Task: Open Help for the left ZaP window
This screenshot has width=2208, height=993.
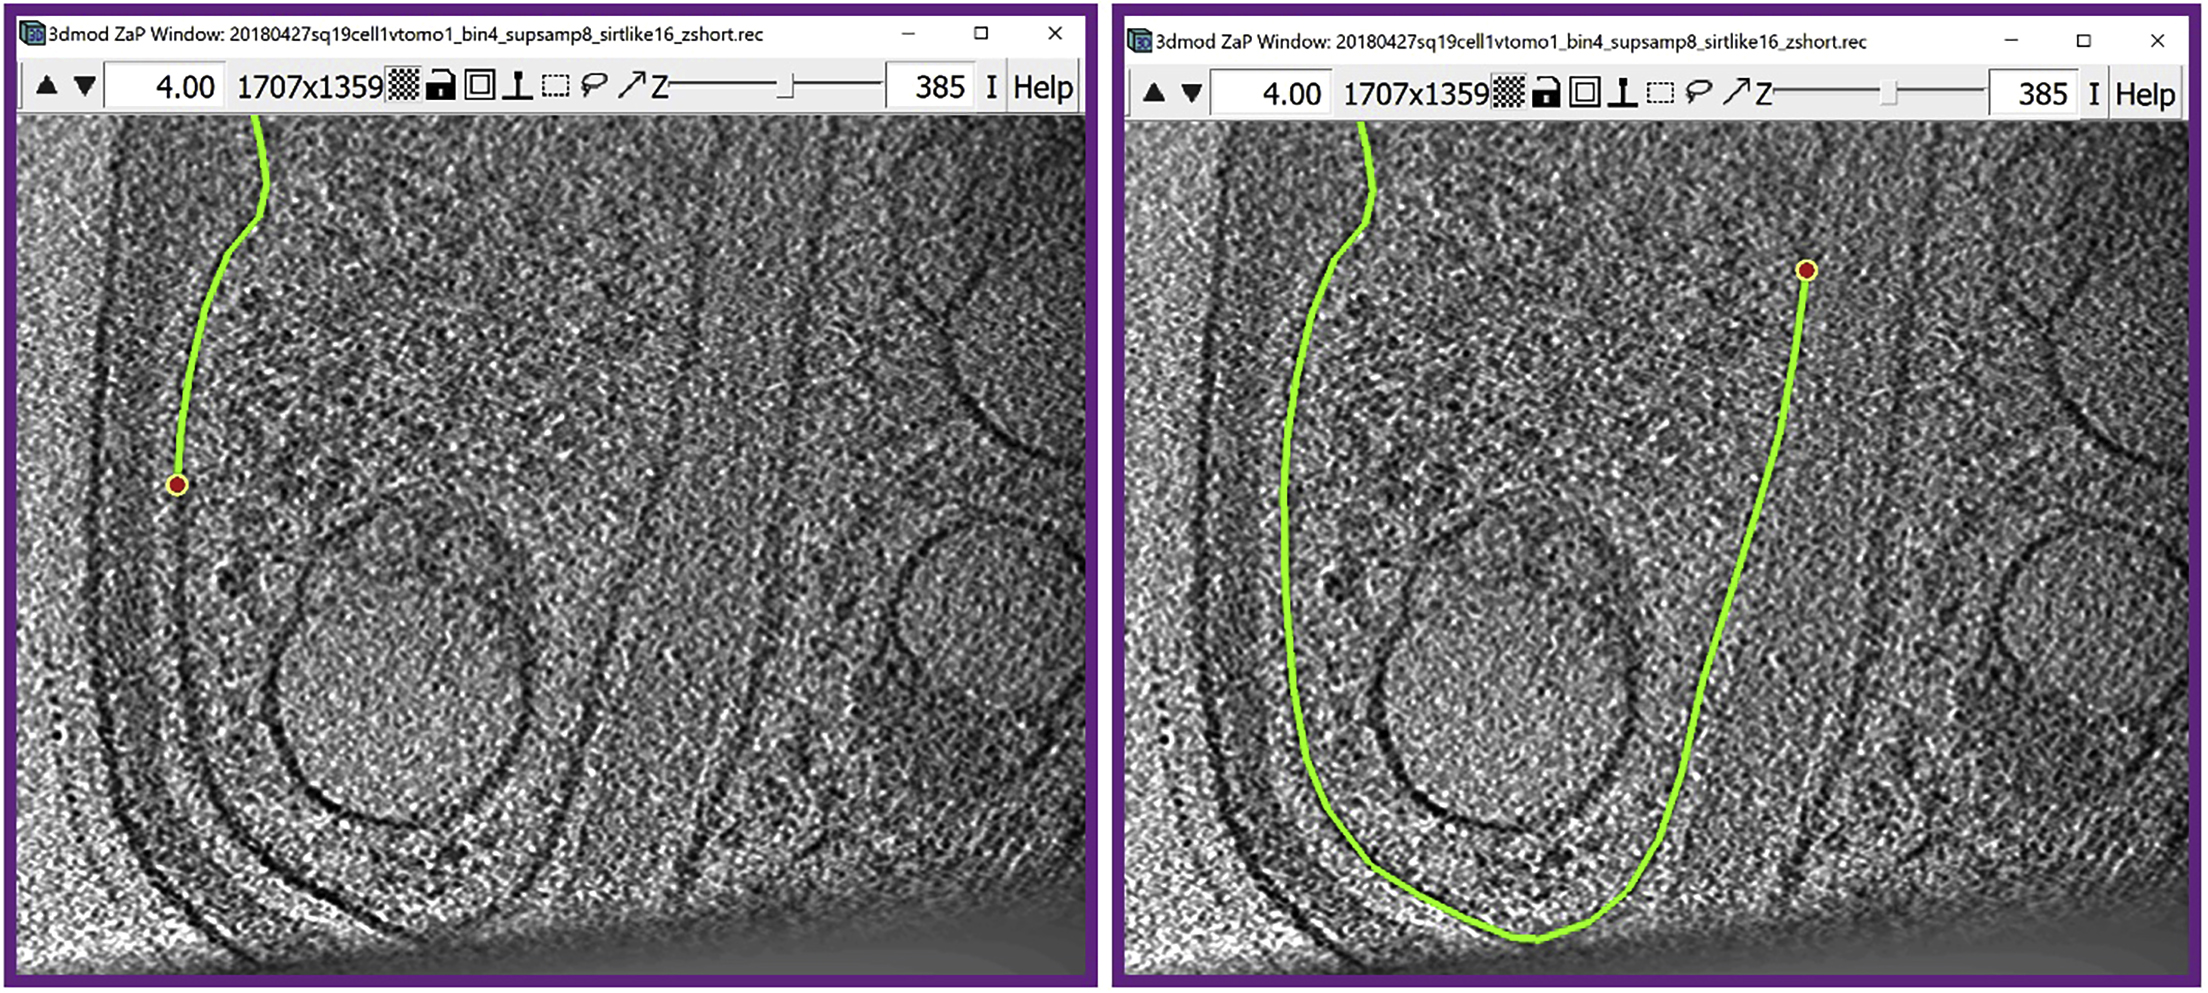Action: click(x=1047, y=85)
